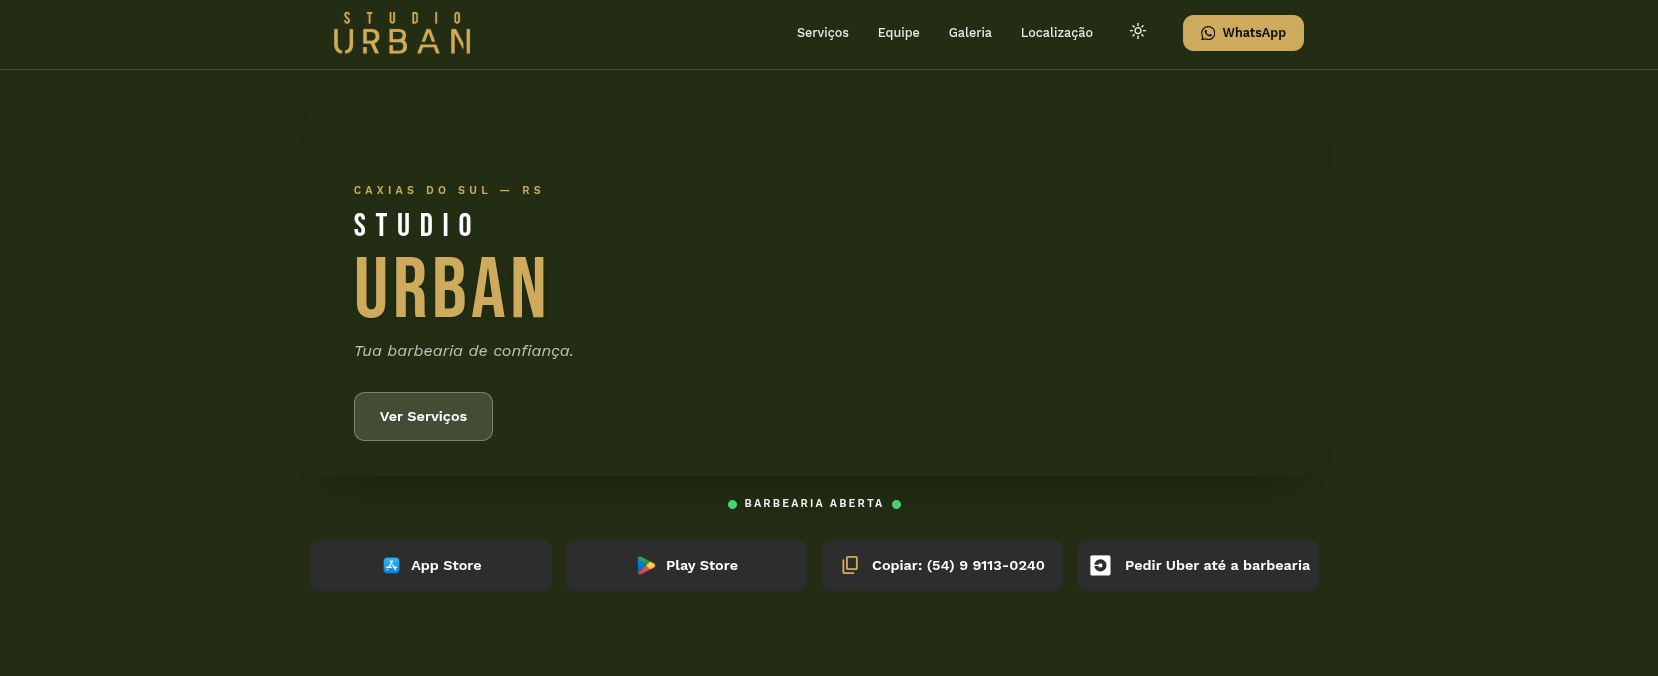Click the Studio Urban logo in header
Viewport: 1658px width, 676px height.
coord(402,33)
